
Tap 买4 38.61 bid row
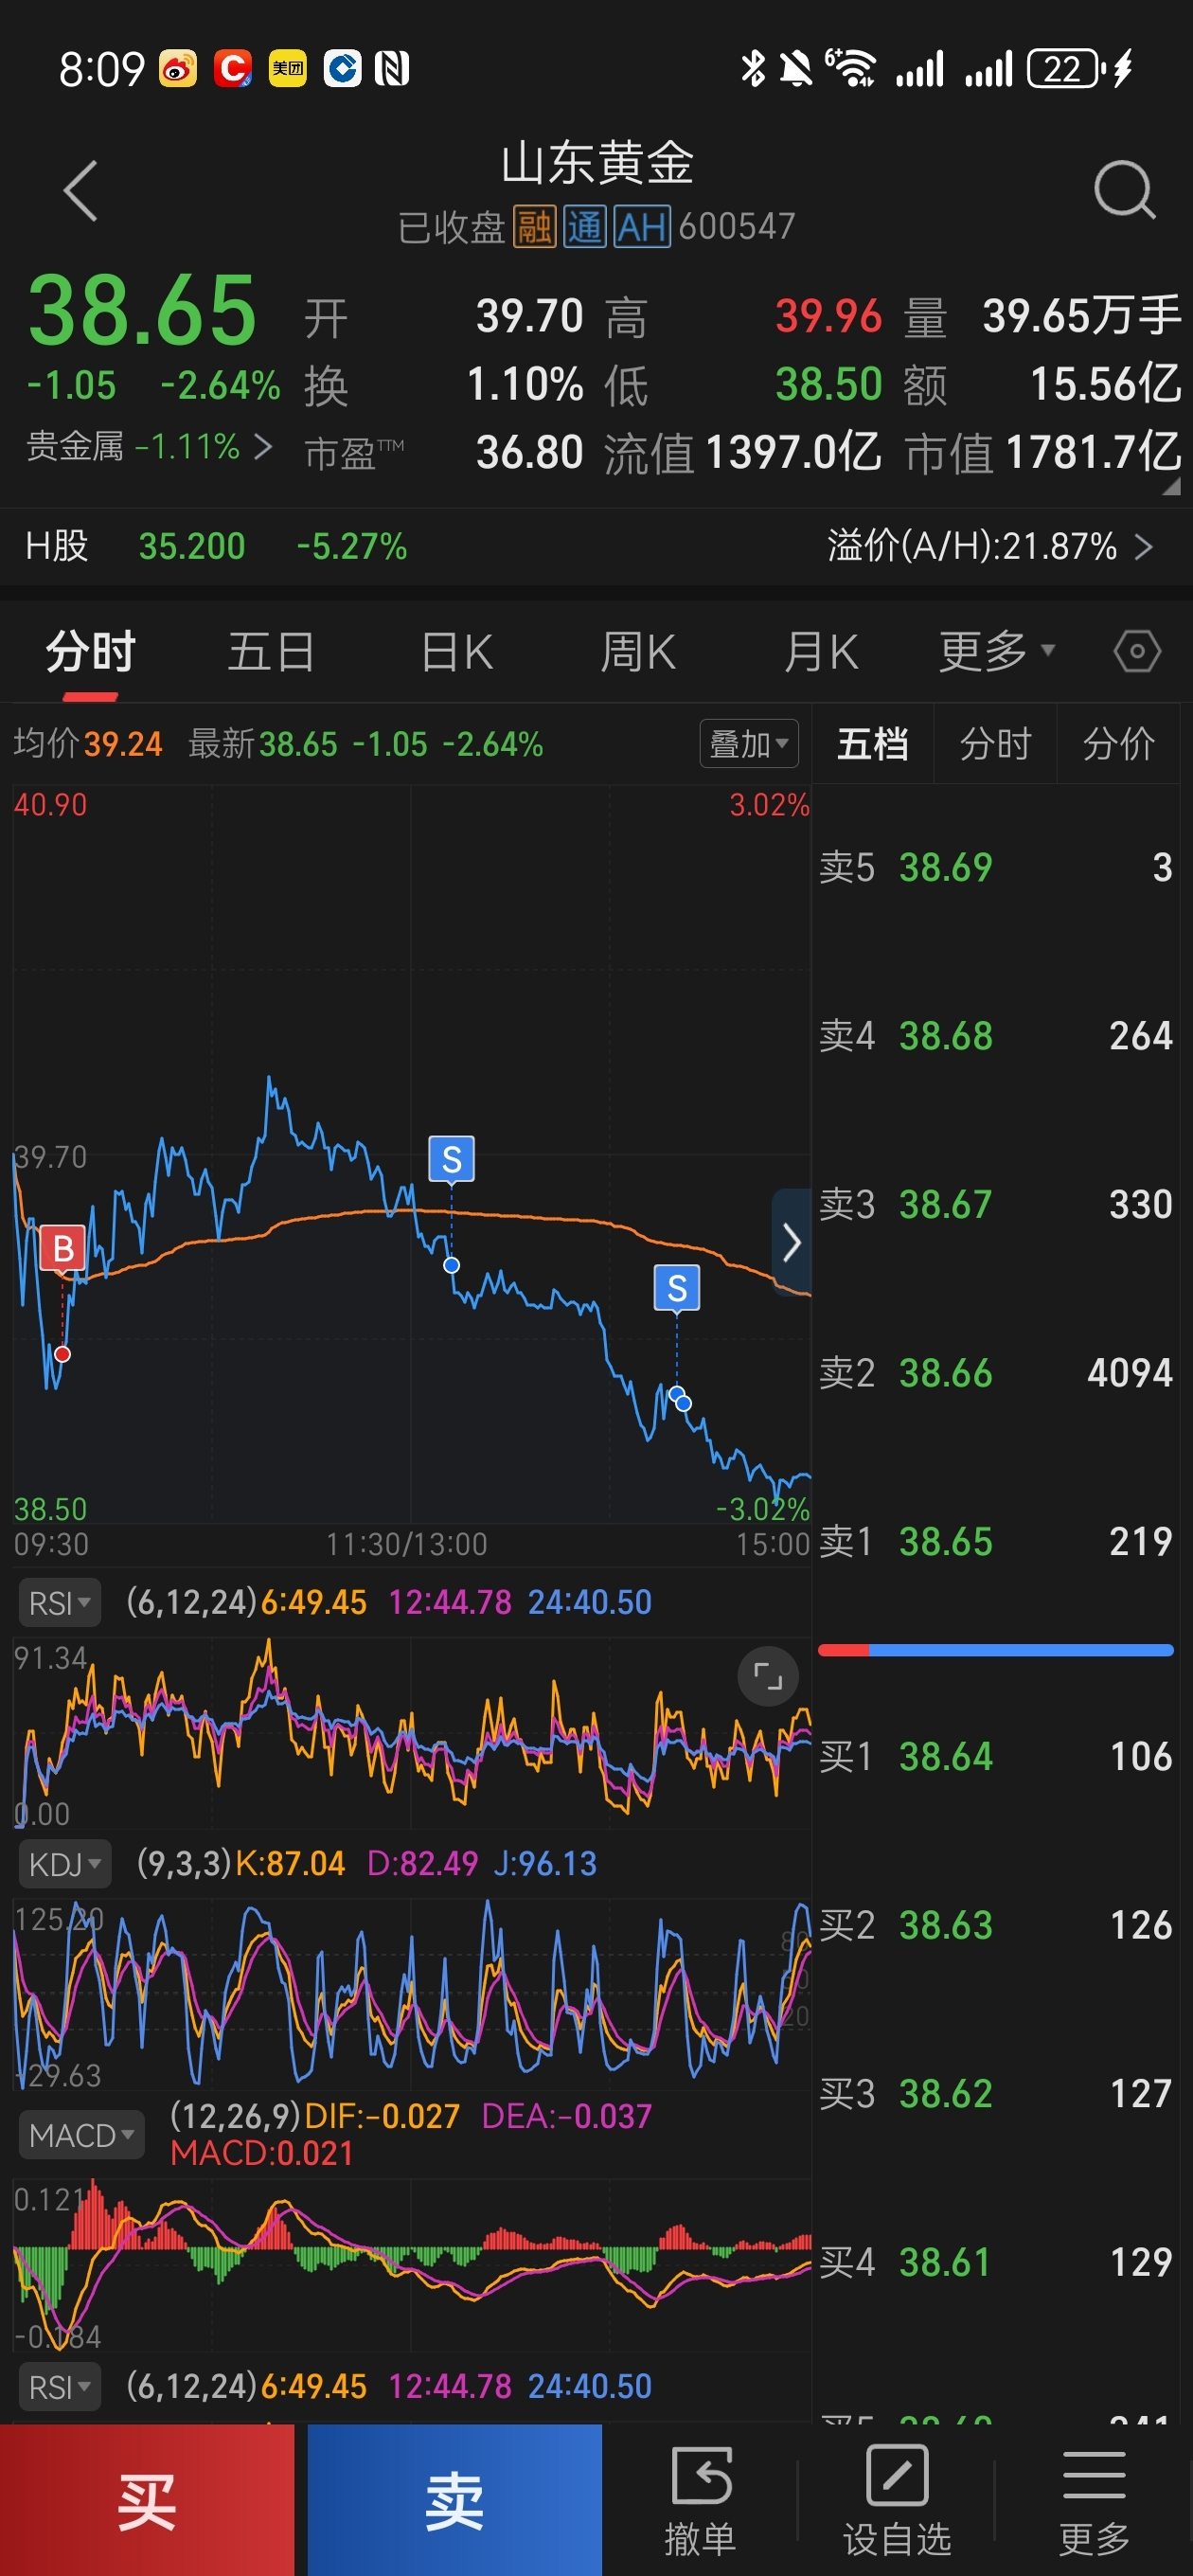tap(996, 2262)
